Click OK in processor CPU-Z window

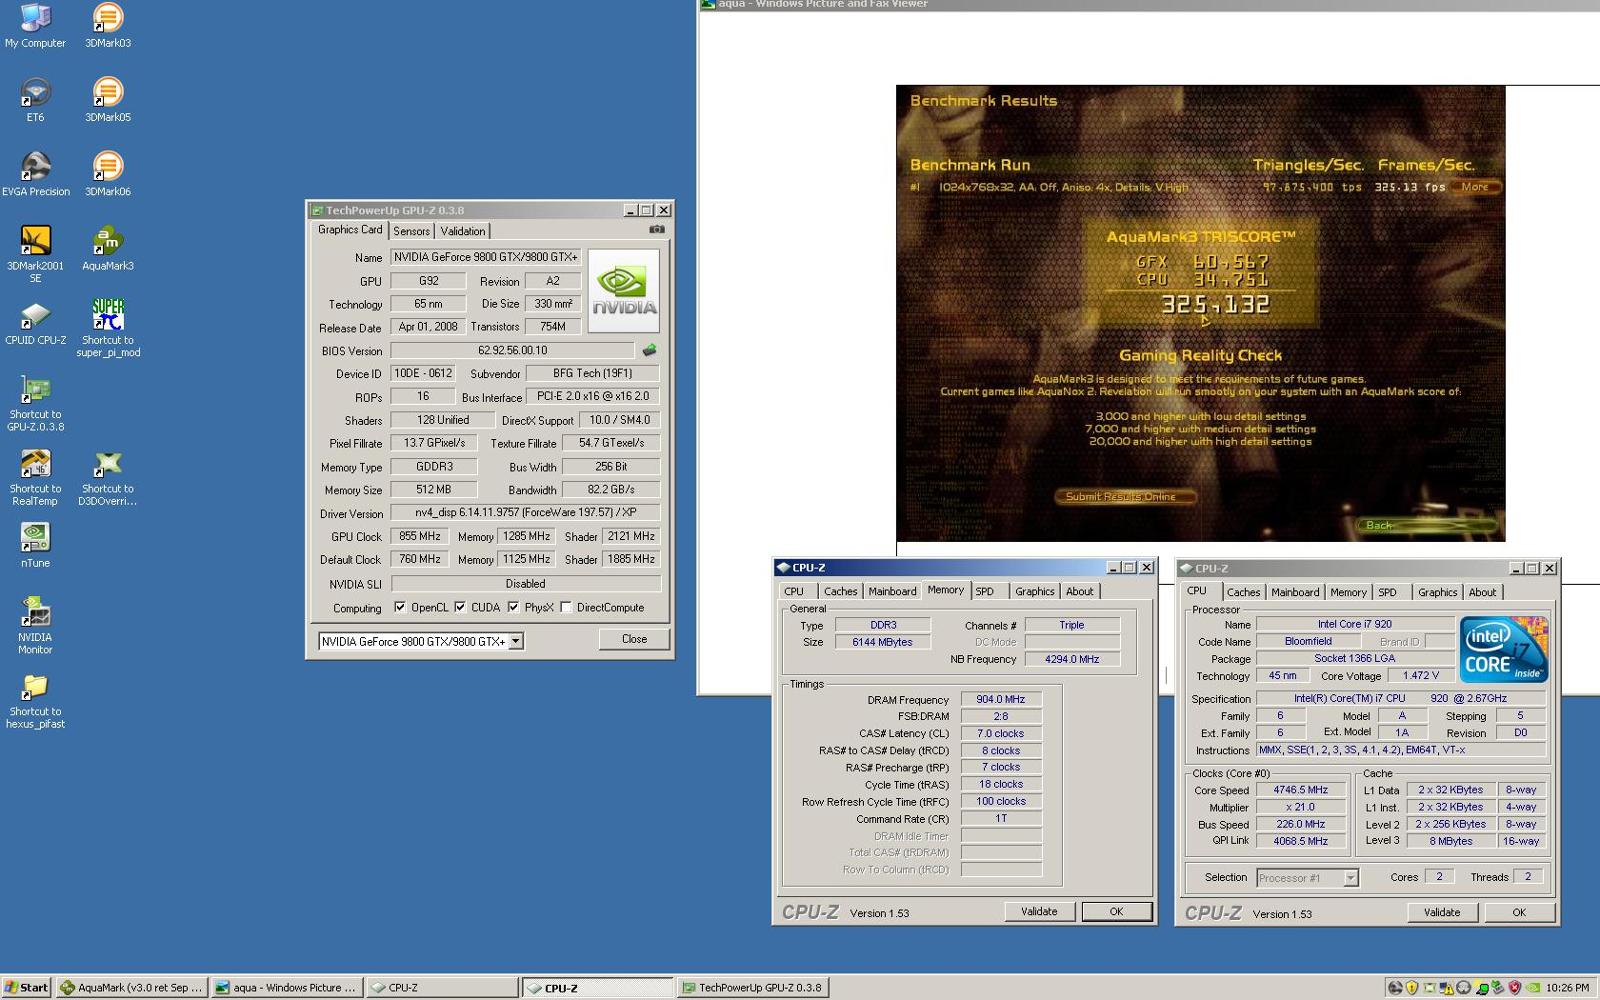(1519, 912)
